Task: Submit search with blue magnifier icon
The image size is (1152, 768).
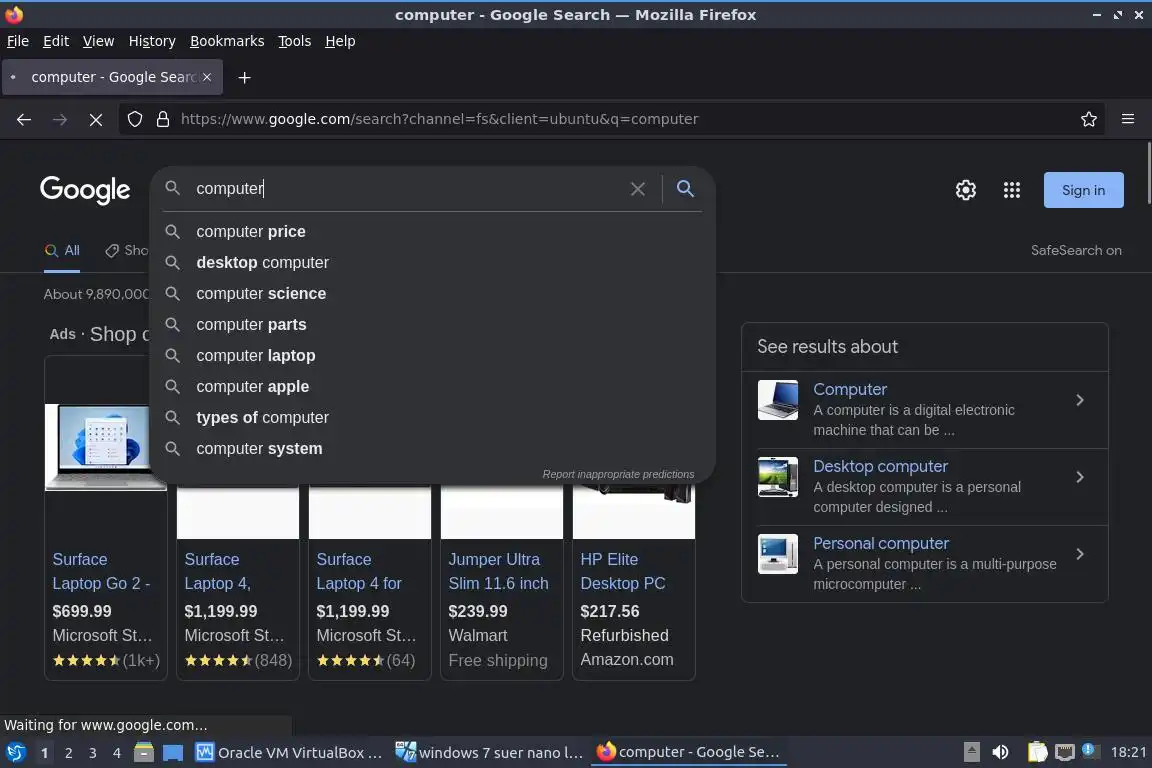Action: (x=685, y=189)
